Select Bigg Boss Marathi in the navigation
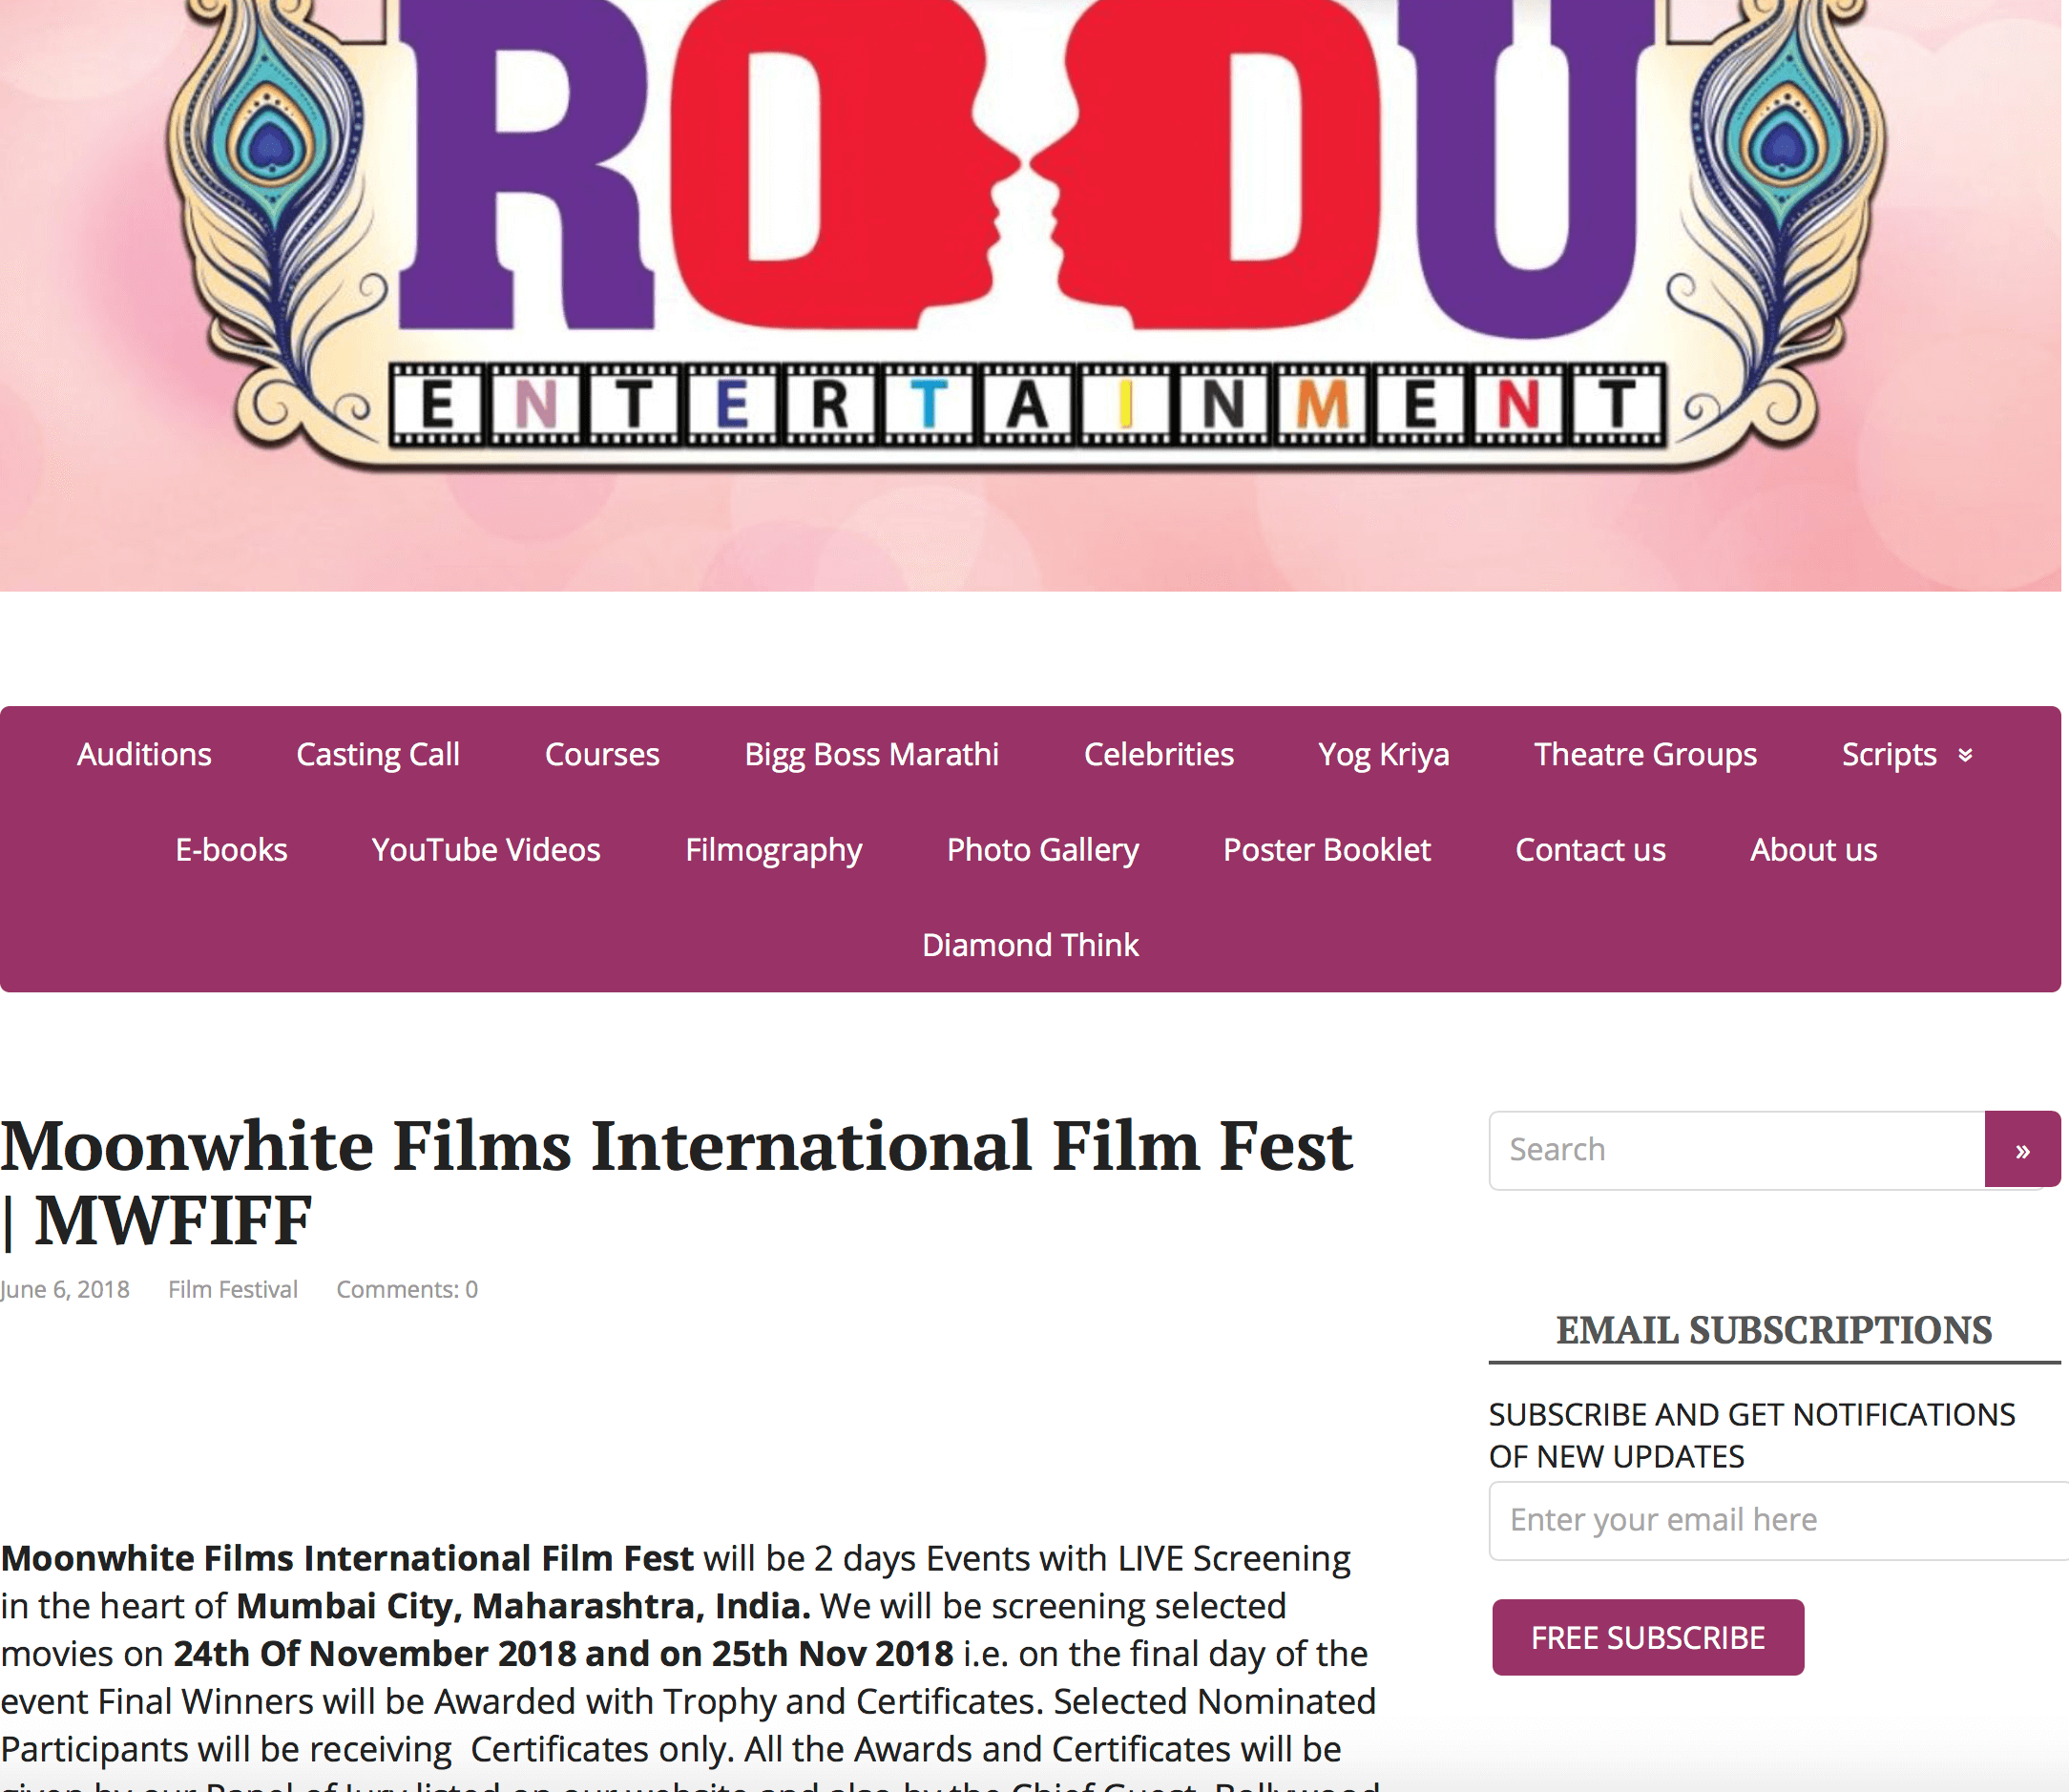2069x1792 pixels. [871, 754]
